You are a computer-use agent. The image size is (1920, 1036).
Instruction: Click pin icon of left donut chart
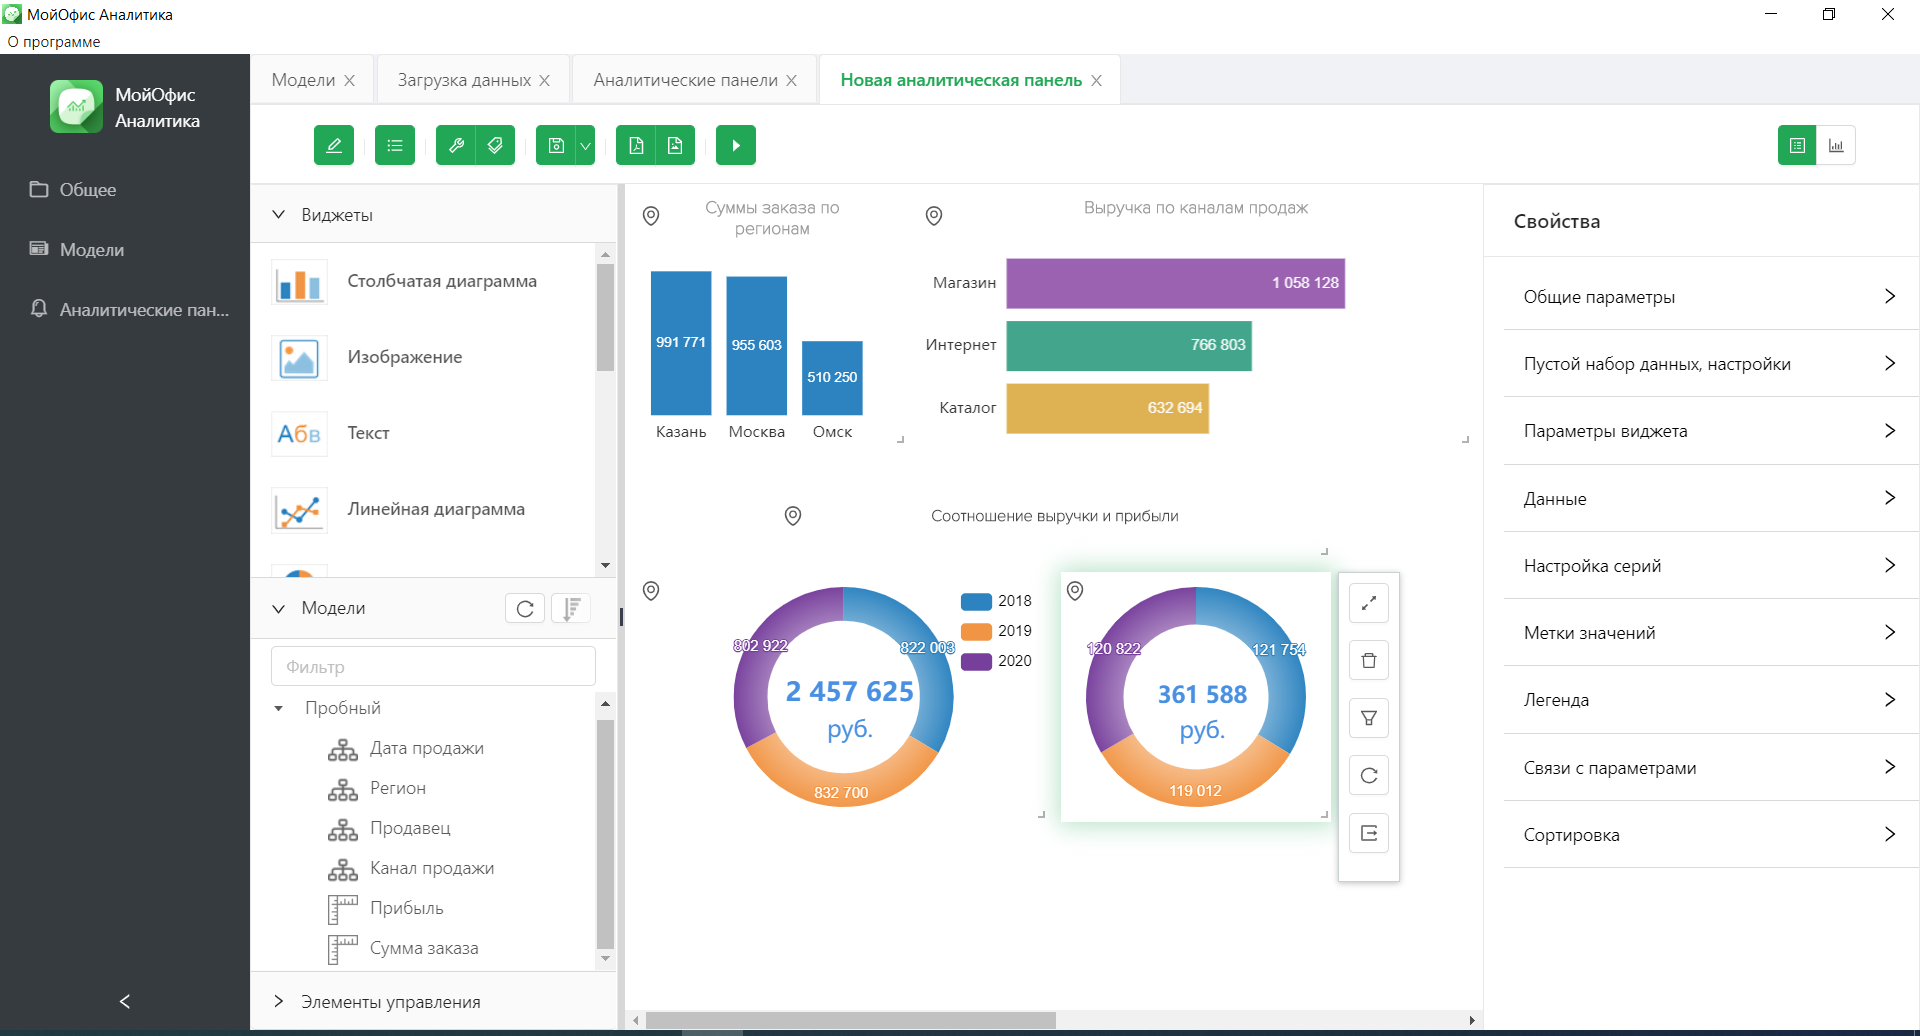(x=651, y=591)
